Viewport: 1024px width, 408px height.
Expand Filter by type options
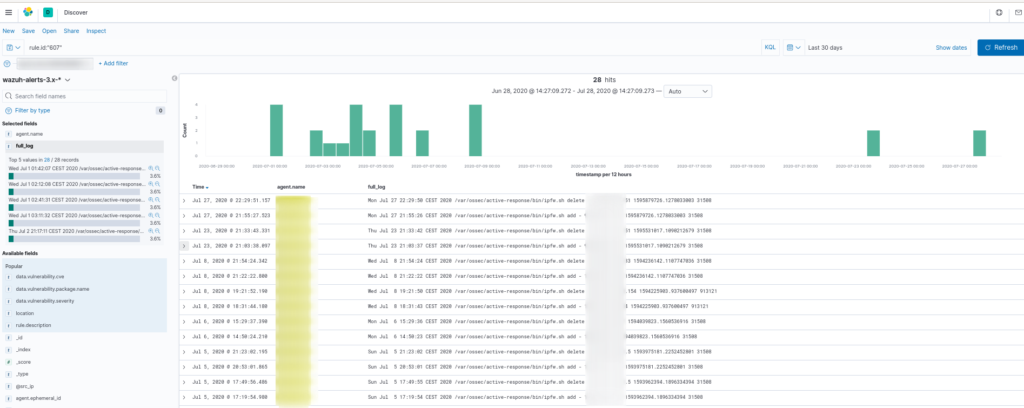[28, 110]
